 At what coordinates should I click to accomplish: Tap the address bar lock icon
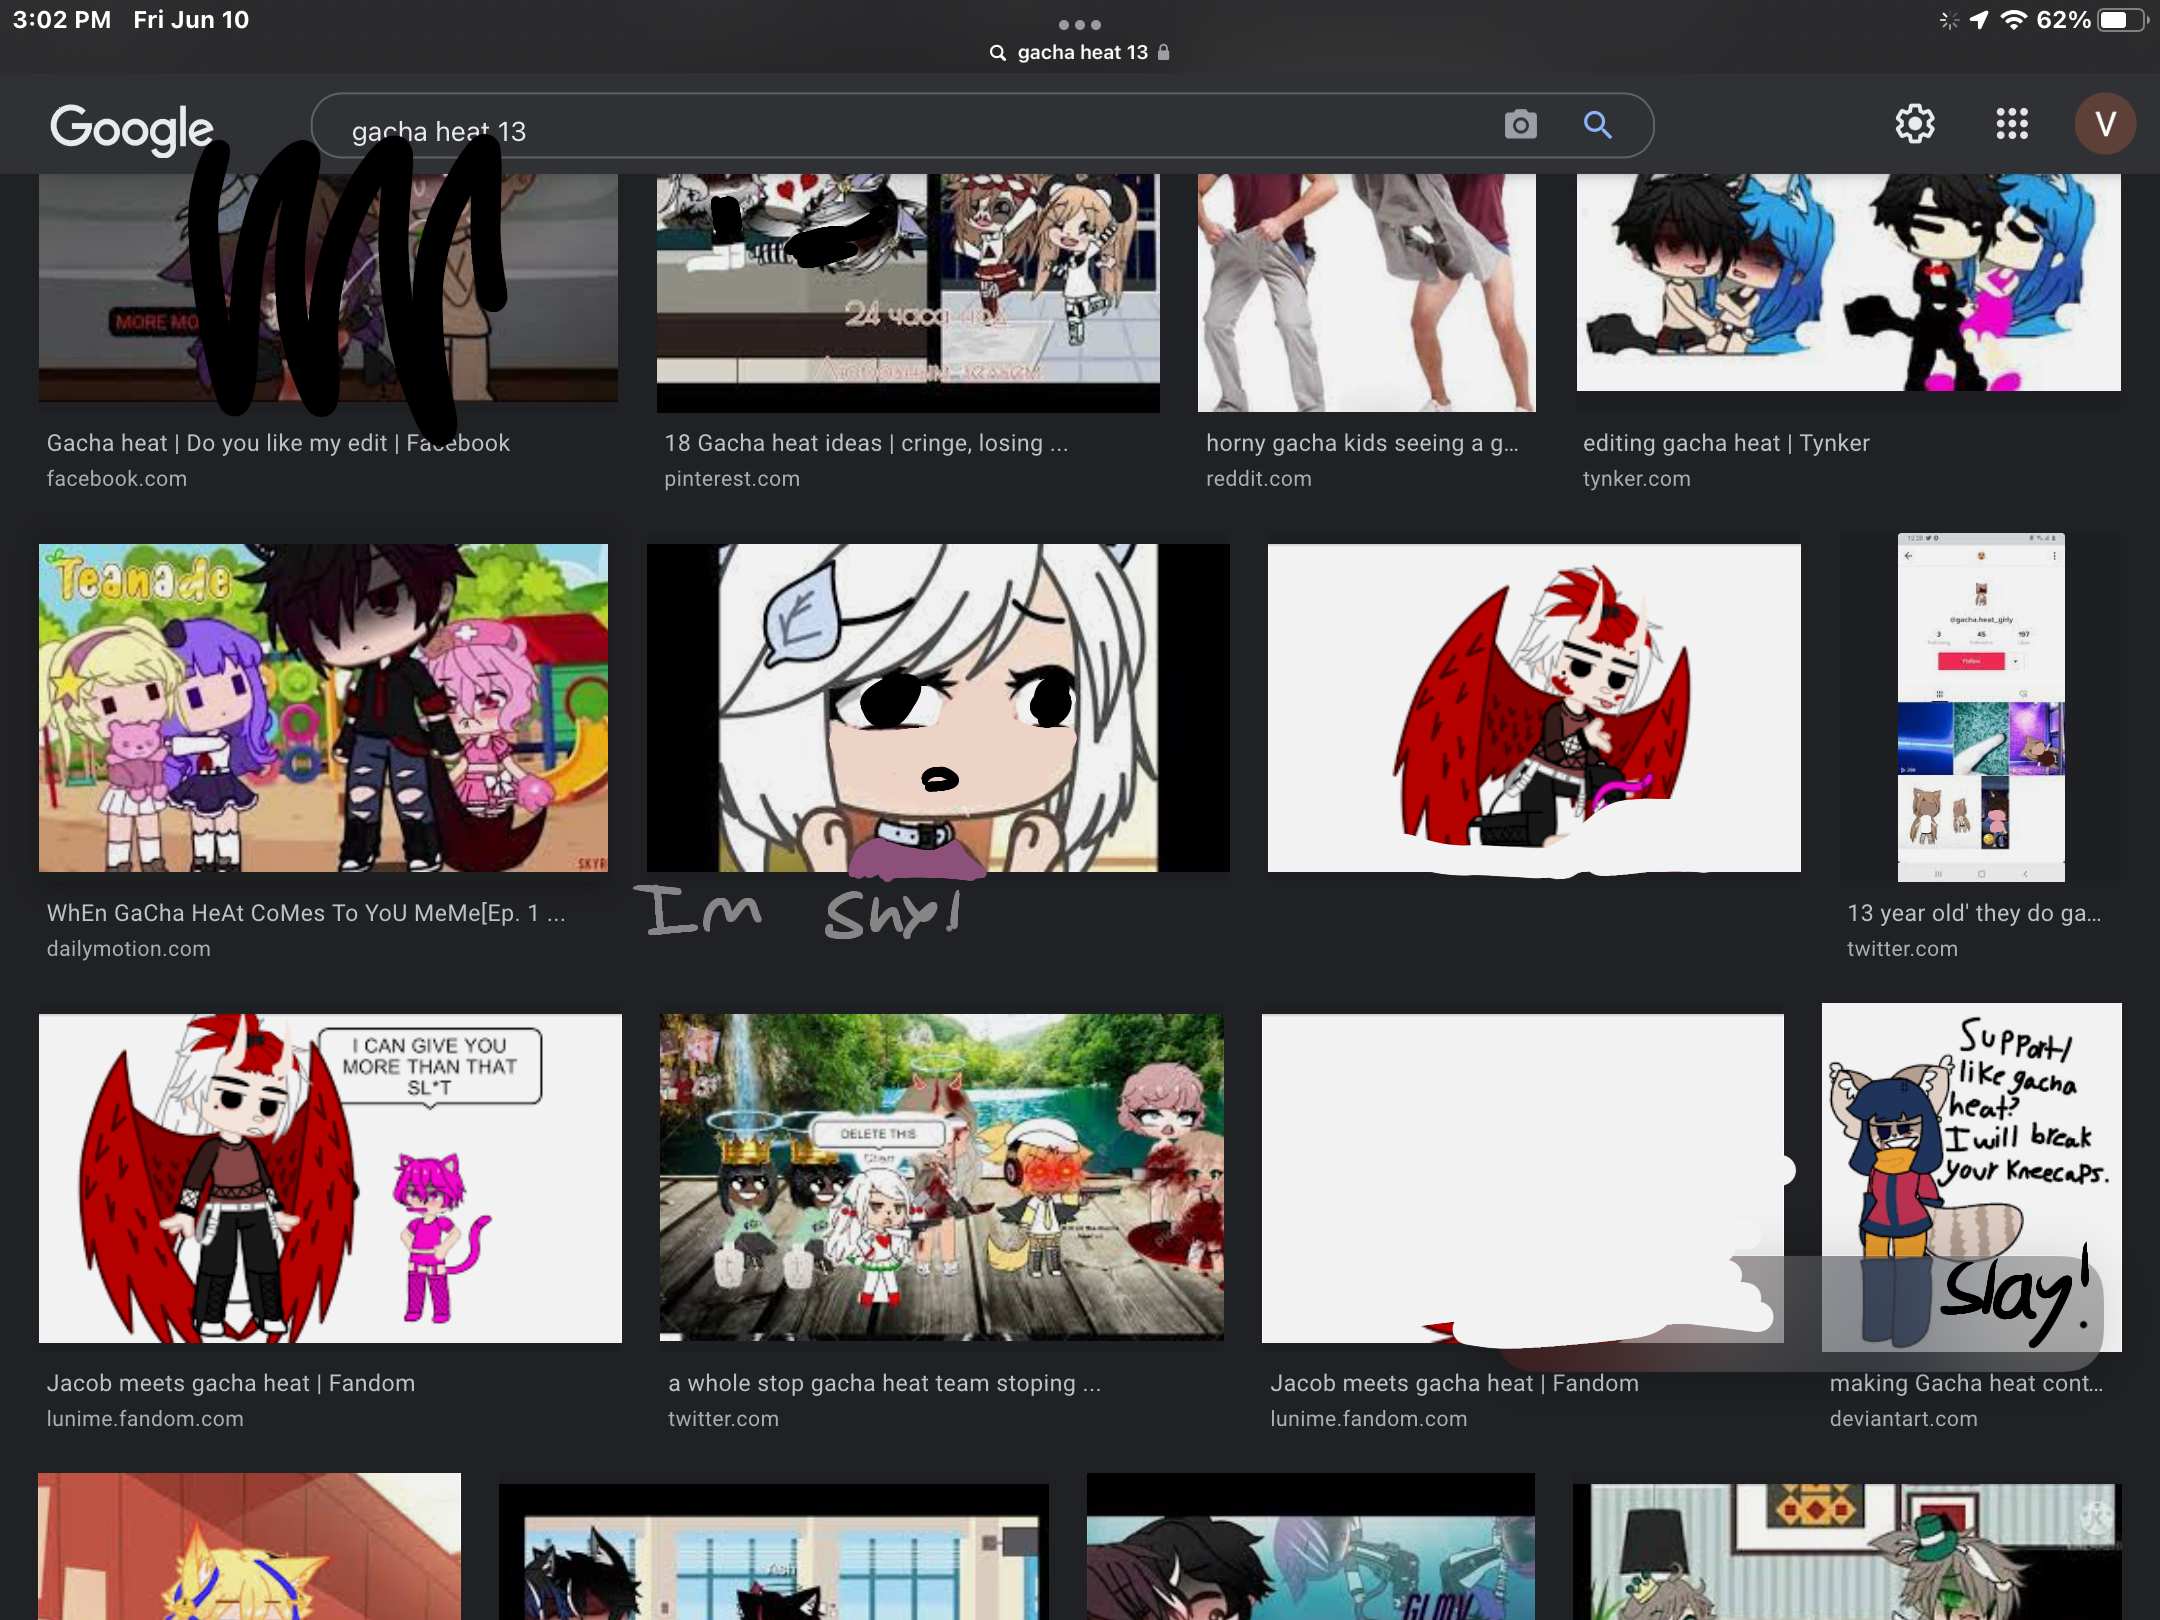click(x=1164, y=52)
